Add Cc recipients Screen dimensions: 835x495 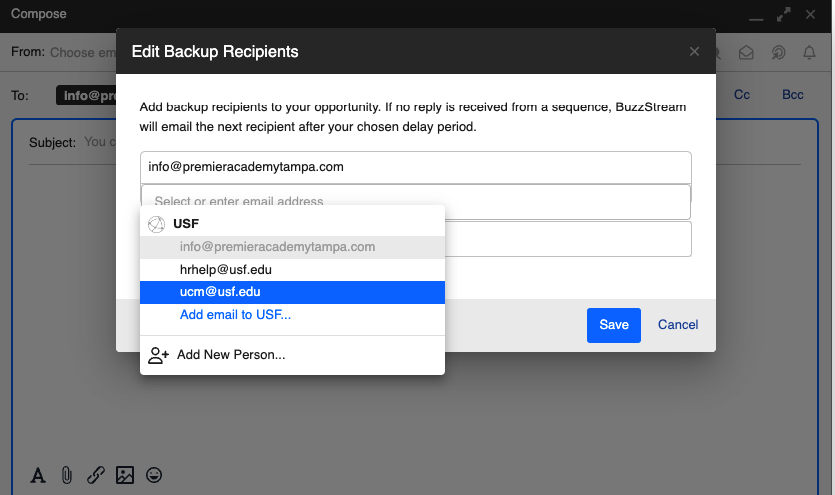click(741, 95)
